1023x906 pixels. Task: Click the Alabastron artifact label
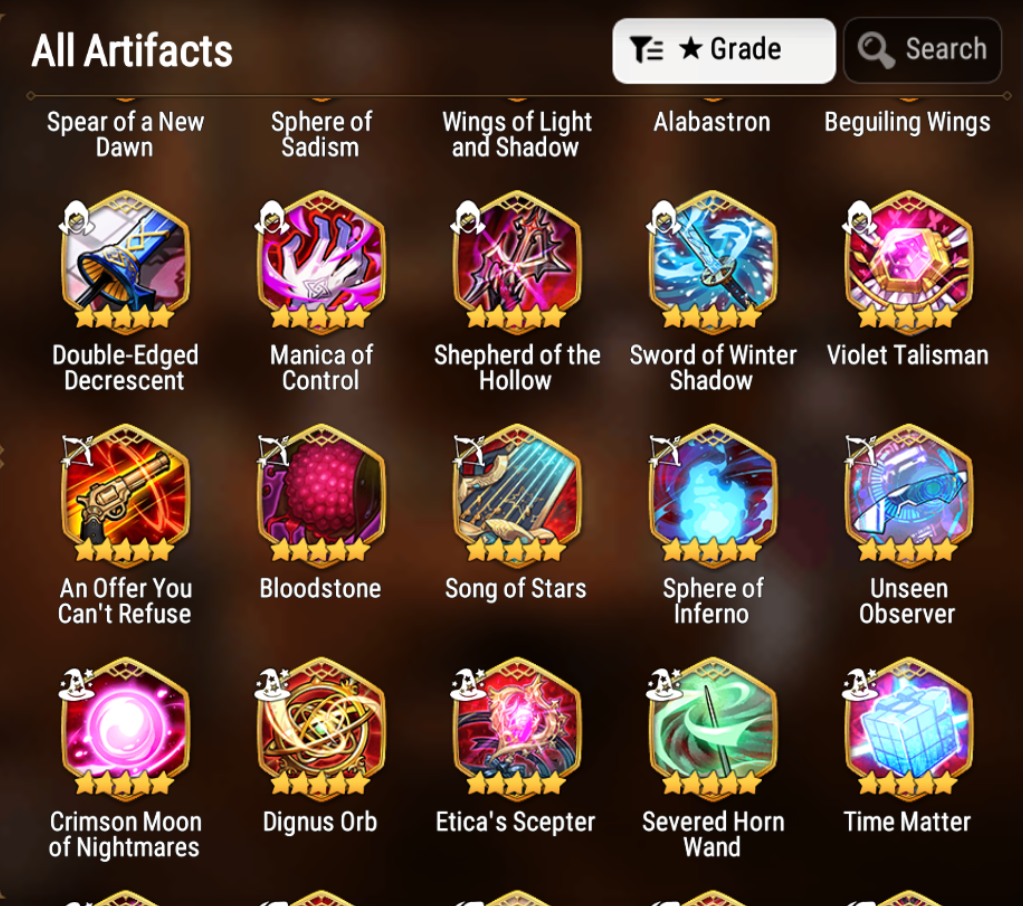tap(712, 122)
